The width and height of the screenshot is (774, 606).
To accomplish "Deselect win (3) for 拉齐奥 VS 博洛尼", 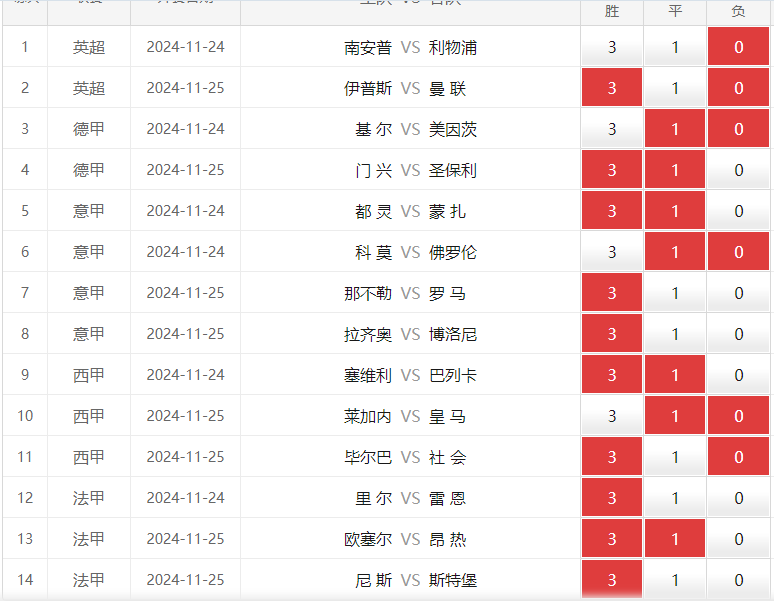I will (612, 334).
